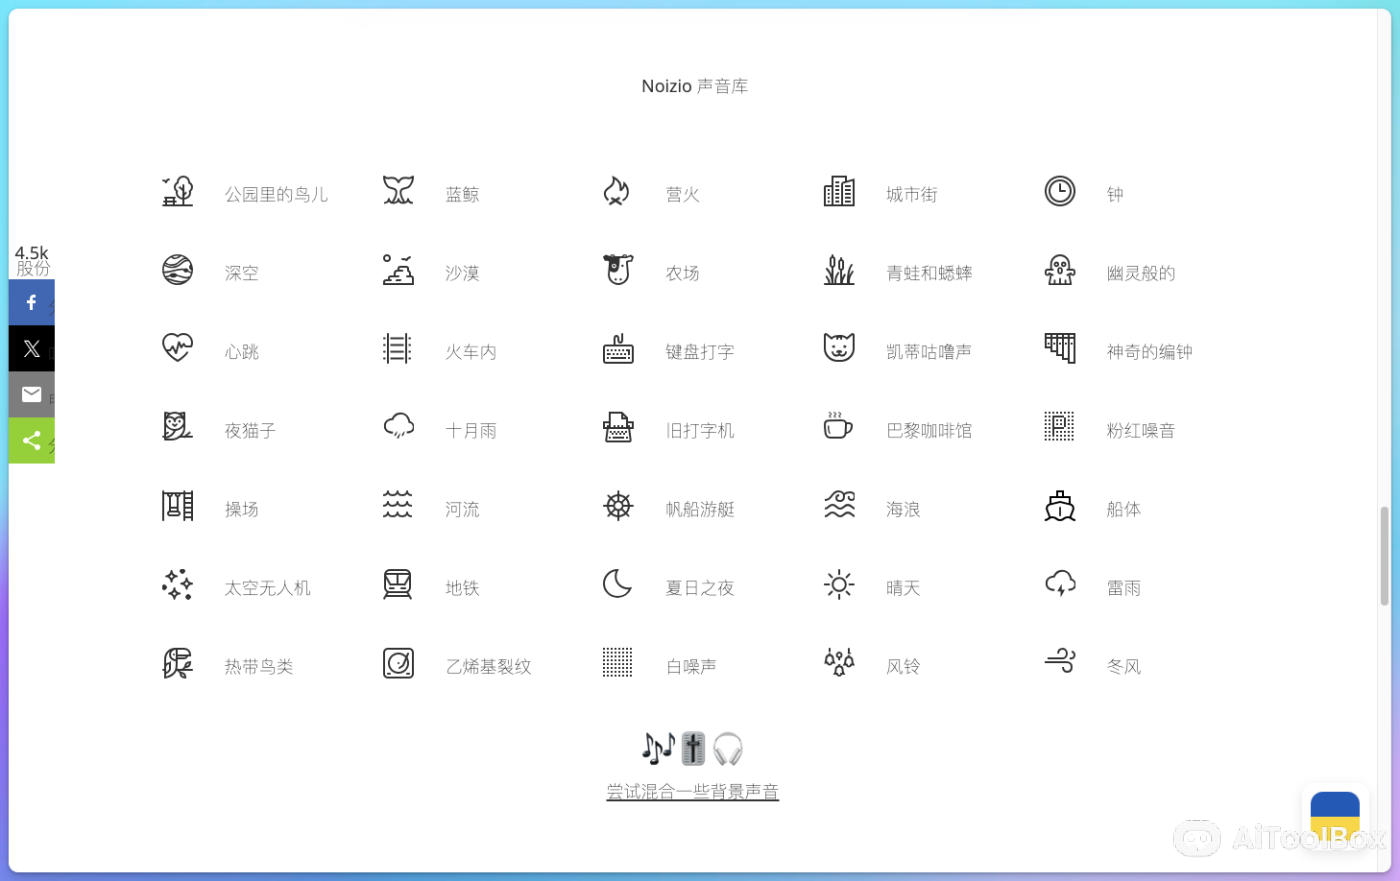Open the 尝试混合一些背景声音 link
Viewport: 1400px width, 881px height.
[x=692, y=791]
